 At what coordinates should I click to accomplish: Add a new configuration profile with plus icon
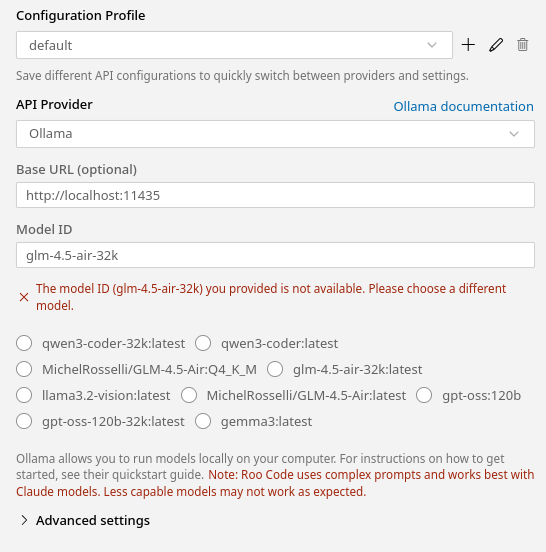468,45
